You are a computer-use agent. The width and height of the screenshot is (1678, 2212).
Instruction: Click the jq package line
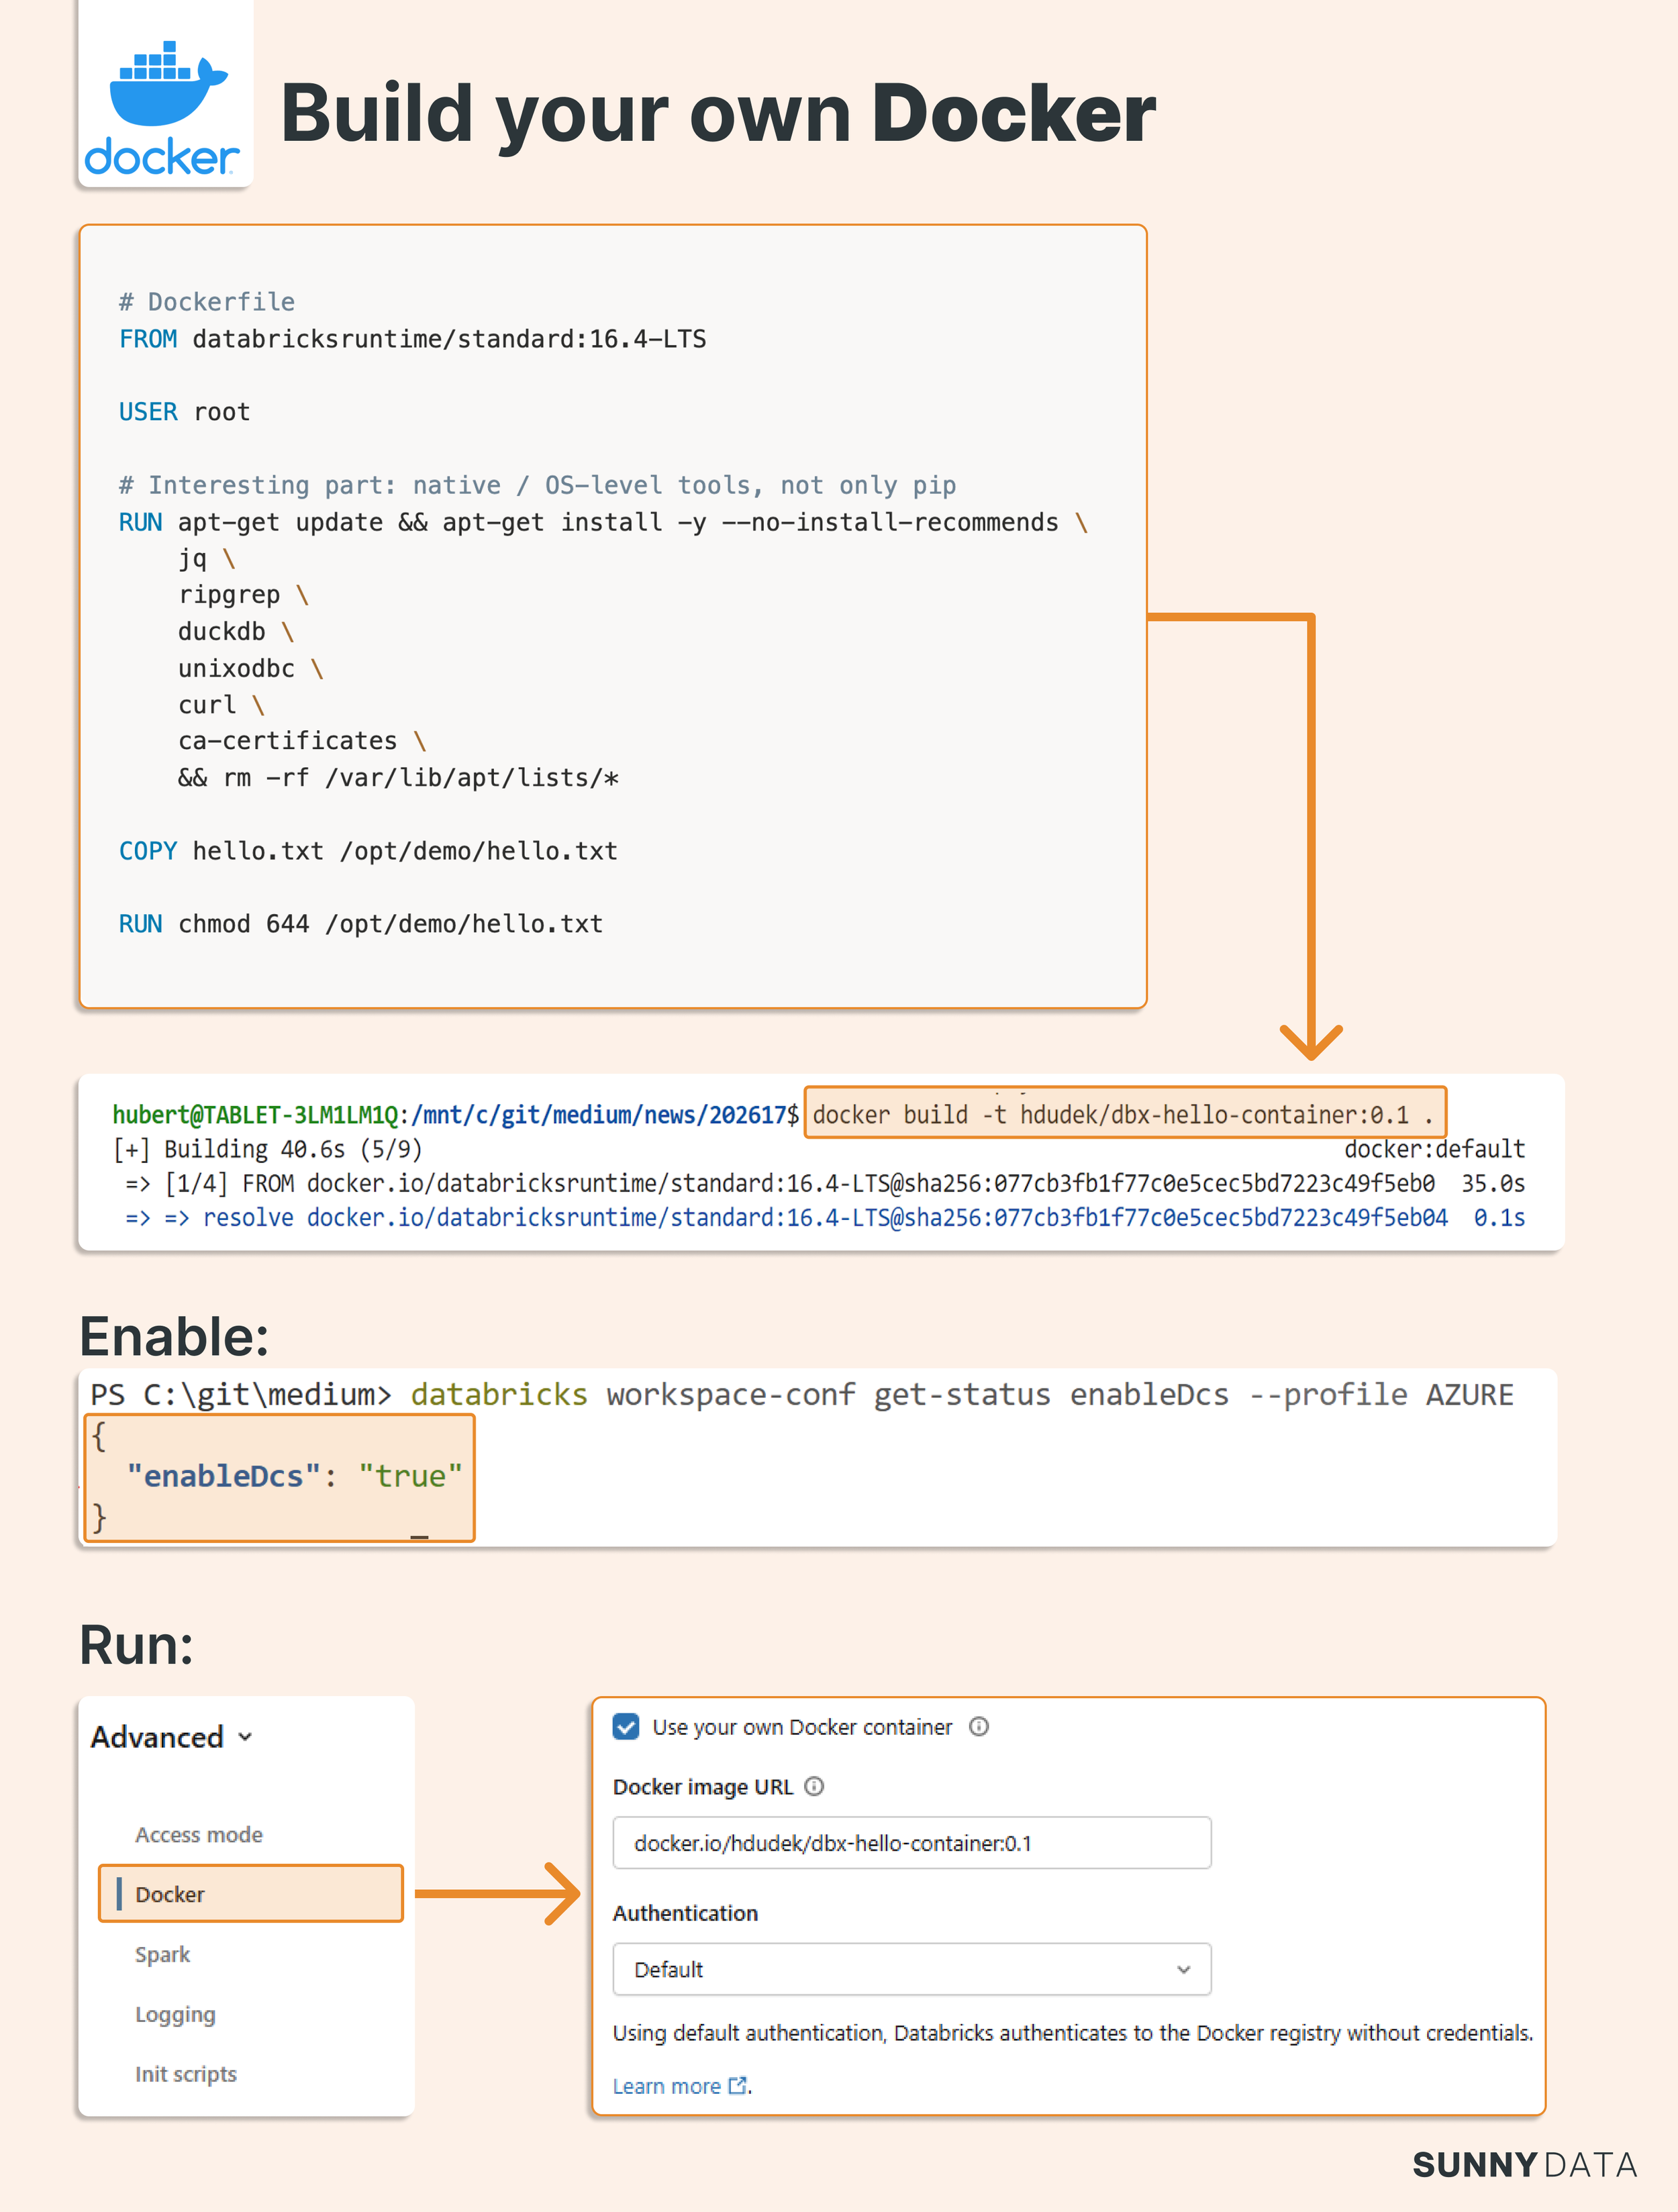(x=206, y=558)
